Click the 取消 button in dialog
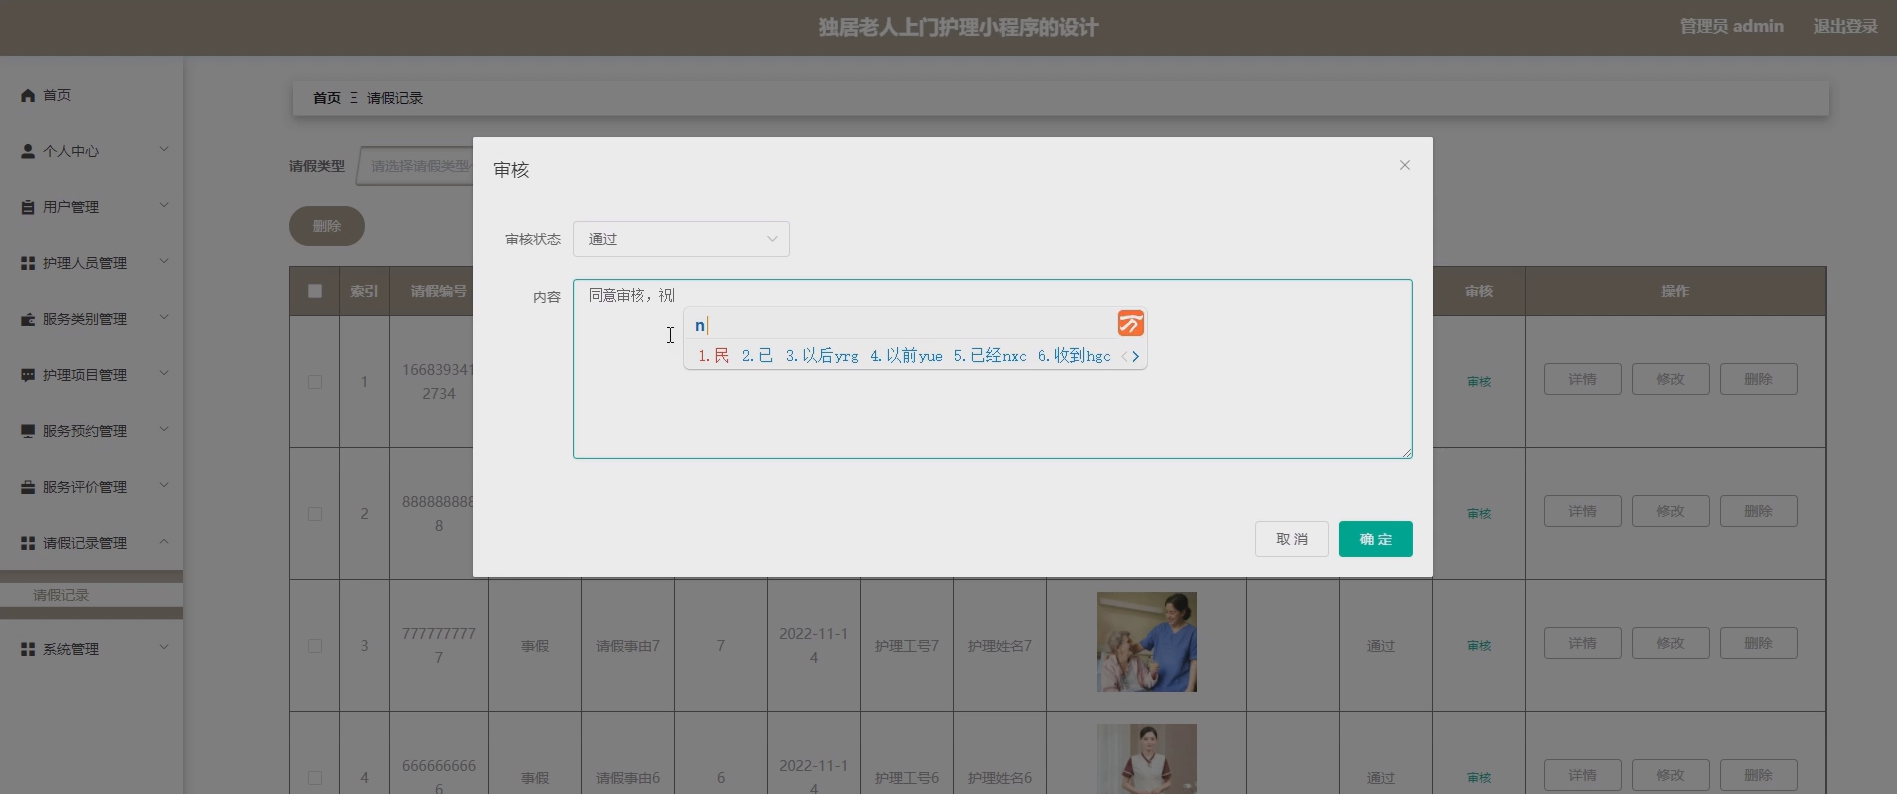 (x=1291, y=539)
